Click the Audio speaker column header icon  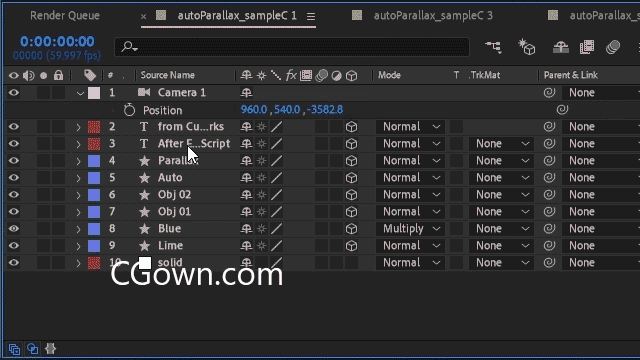coord(29,76)
